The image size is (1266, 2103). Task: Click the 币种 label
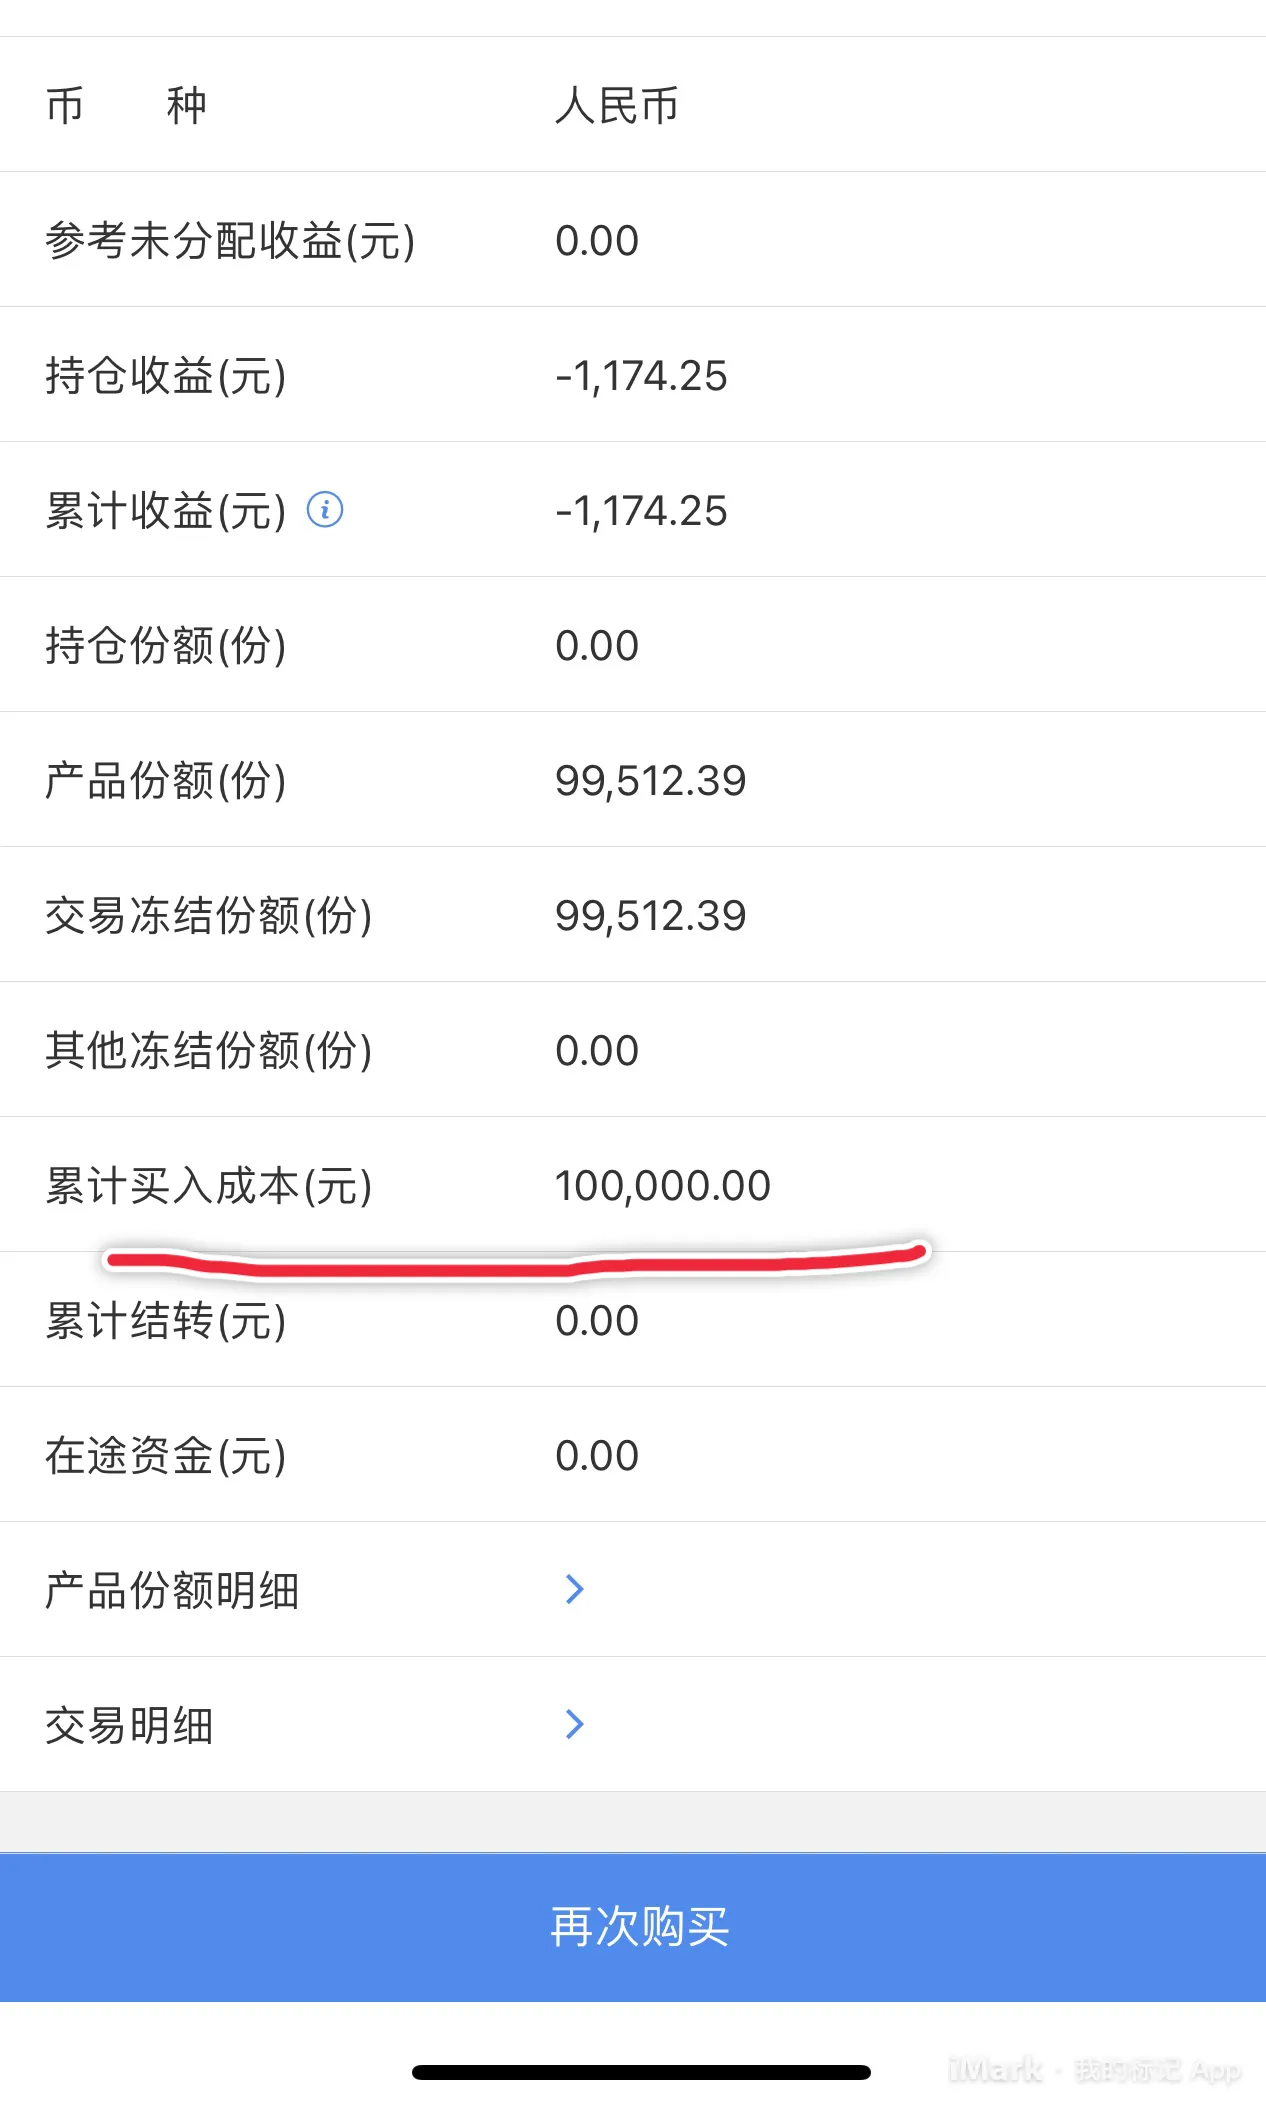tap(126, 105)
